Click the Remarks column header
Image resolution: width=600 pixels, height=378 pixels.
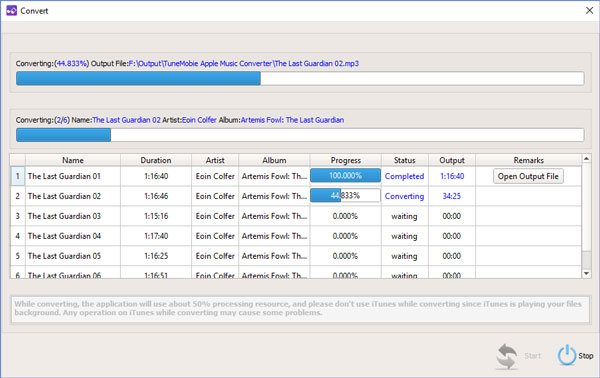(x=528, y=160)
